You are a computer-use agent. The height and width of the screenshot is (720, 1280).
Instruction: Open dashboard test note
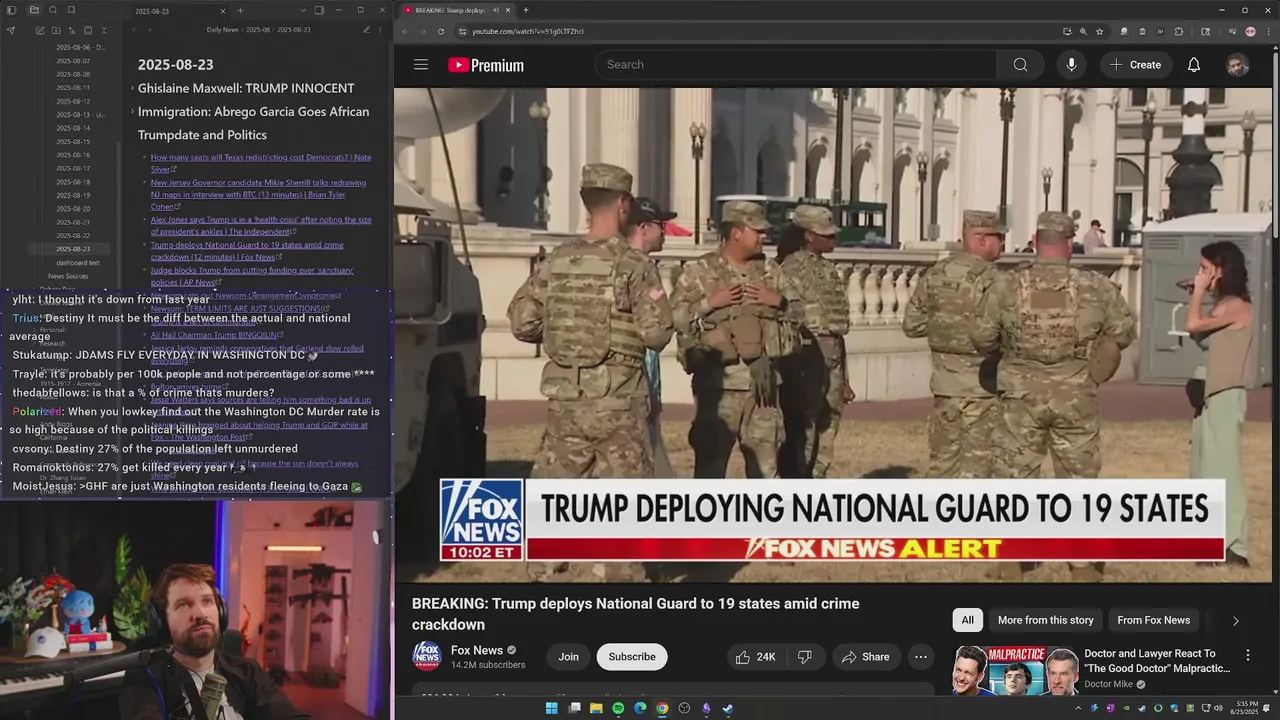point(78,263)
